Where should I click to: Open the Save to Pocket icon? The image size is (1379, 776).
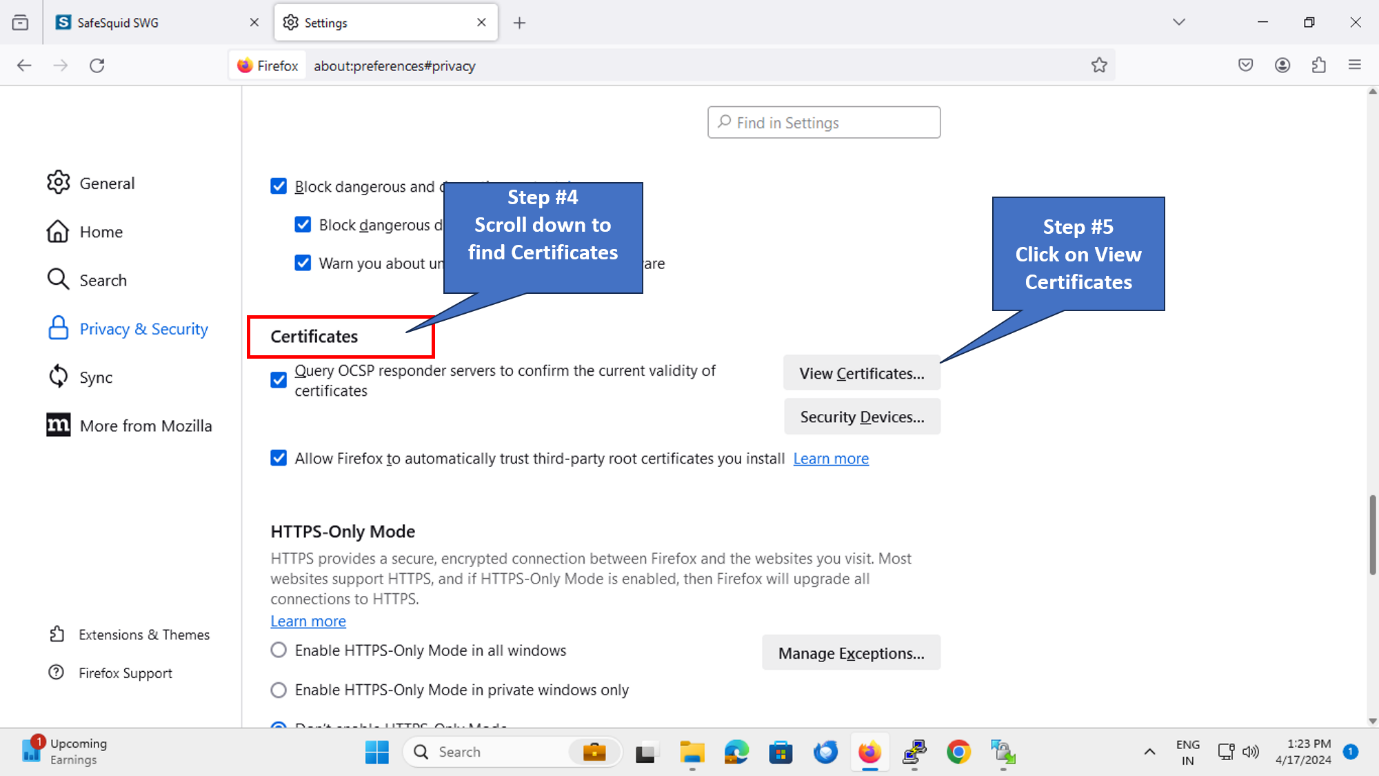1245,65
